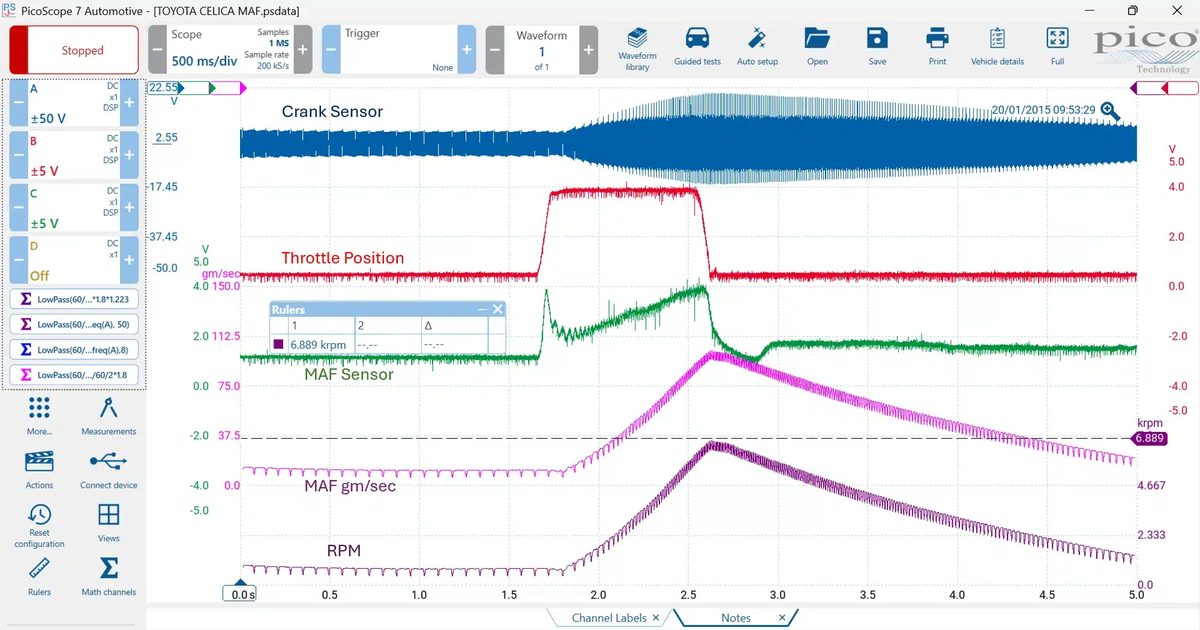Screen dimensions: 1200x630
Task: Increase Channel A range with plus
Action: point(129,103)
